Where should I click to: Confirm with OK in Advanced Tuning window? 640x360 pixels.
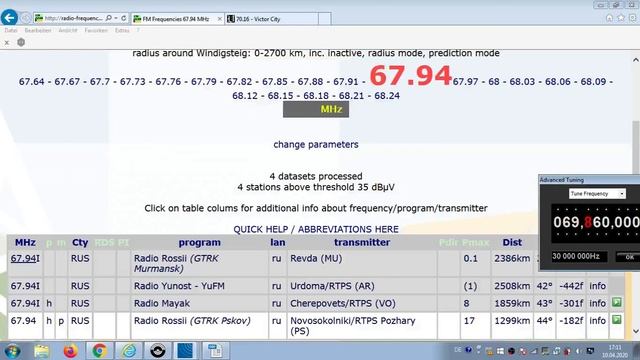tap(629, 257)
